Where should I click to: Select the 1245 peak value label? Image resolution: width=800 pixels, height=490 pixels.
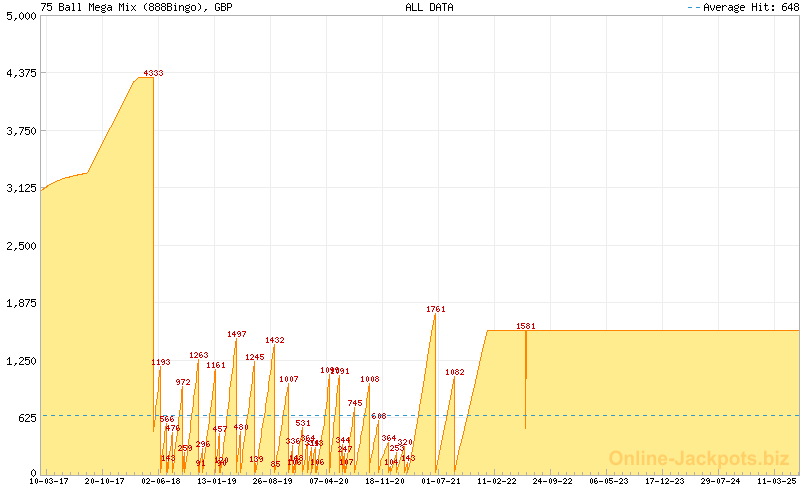pyautogui.click(x=254, y=357)
